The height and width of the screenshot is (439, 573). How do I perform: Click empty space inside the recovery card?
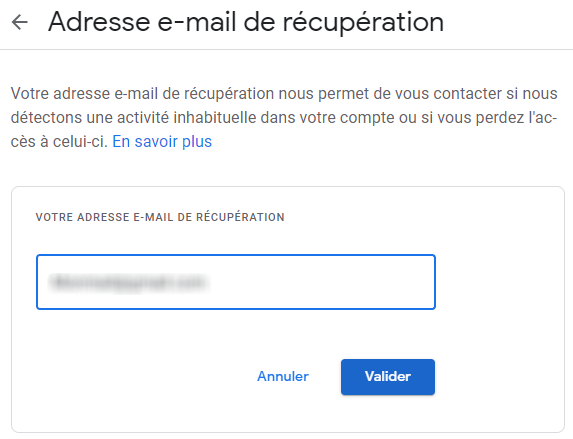click(x=497, y=329)
